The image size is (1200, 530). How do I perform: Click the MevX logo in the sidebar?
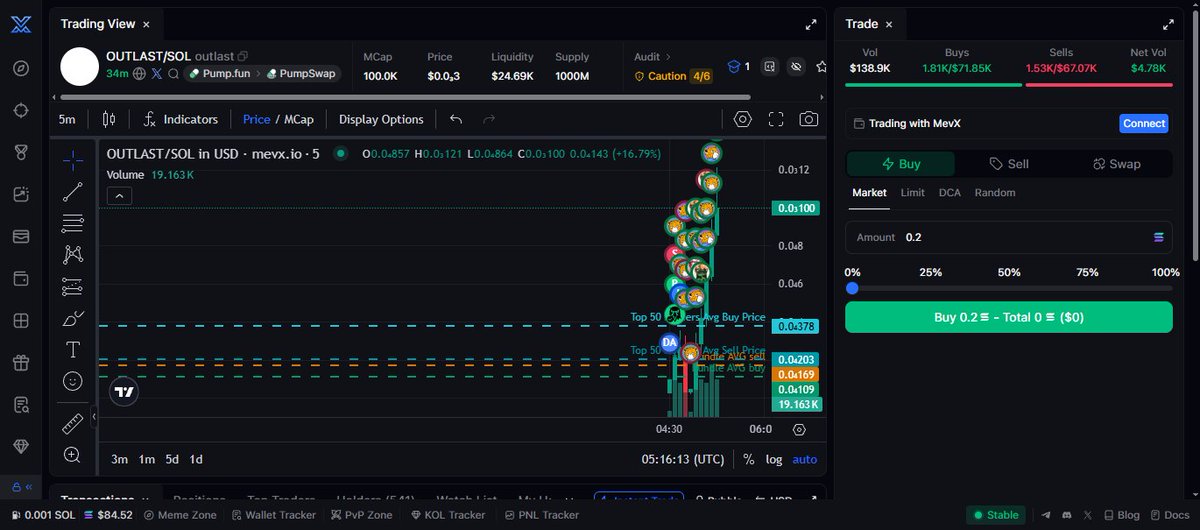click(x=21, y=25)
